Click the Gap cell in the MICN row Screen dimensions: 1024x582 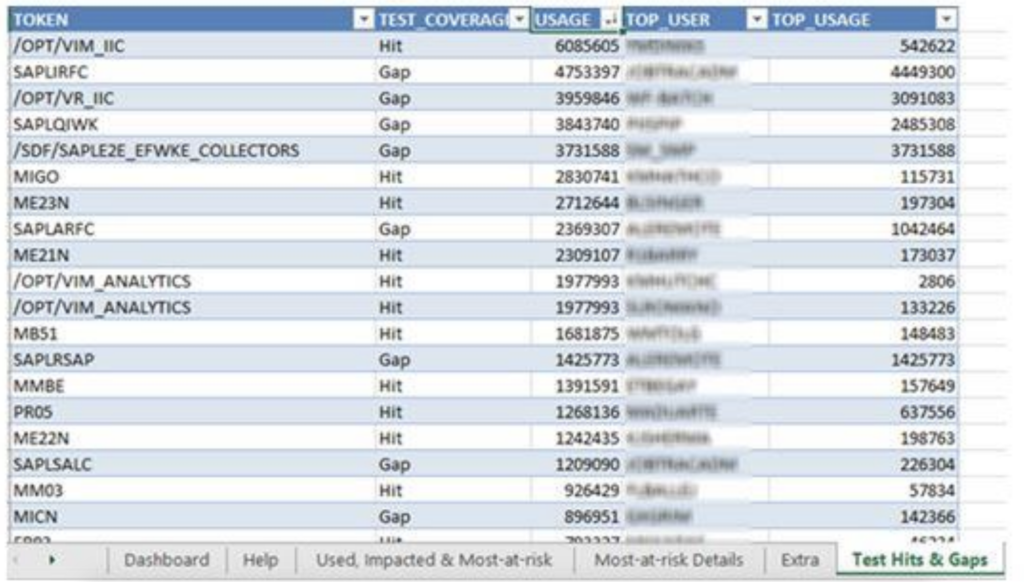coord(453,516)
